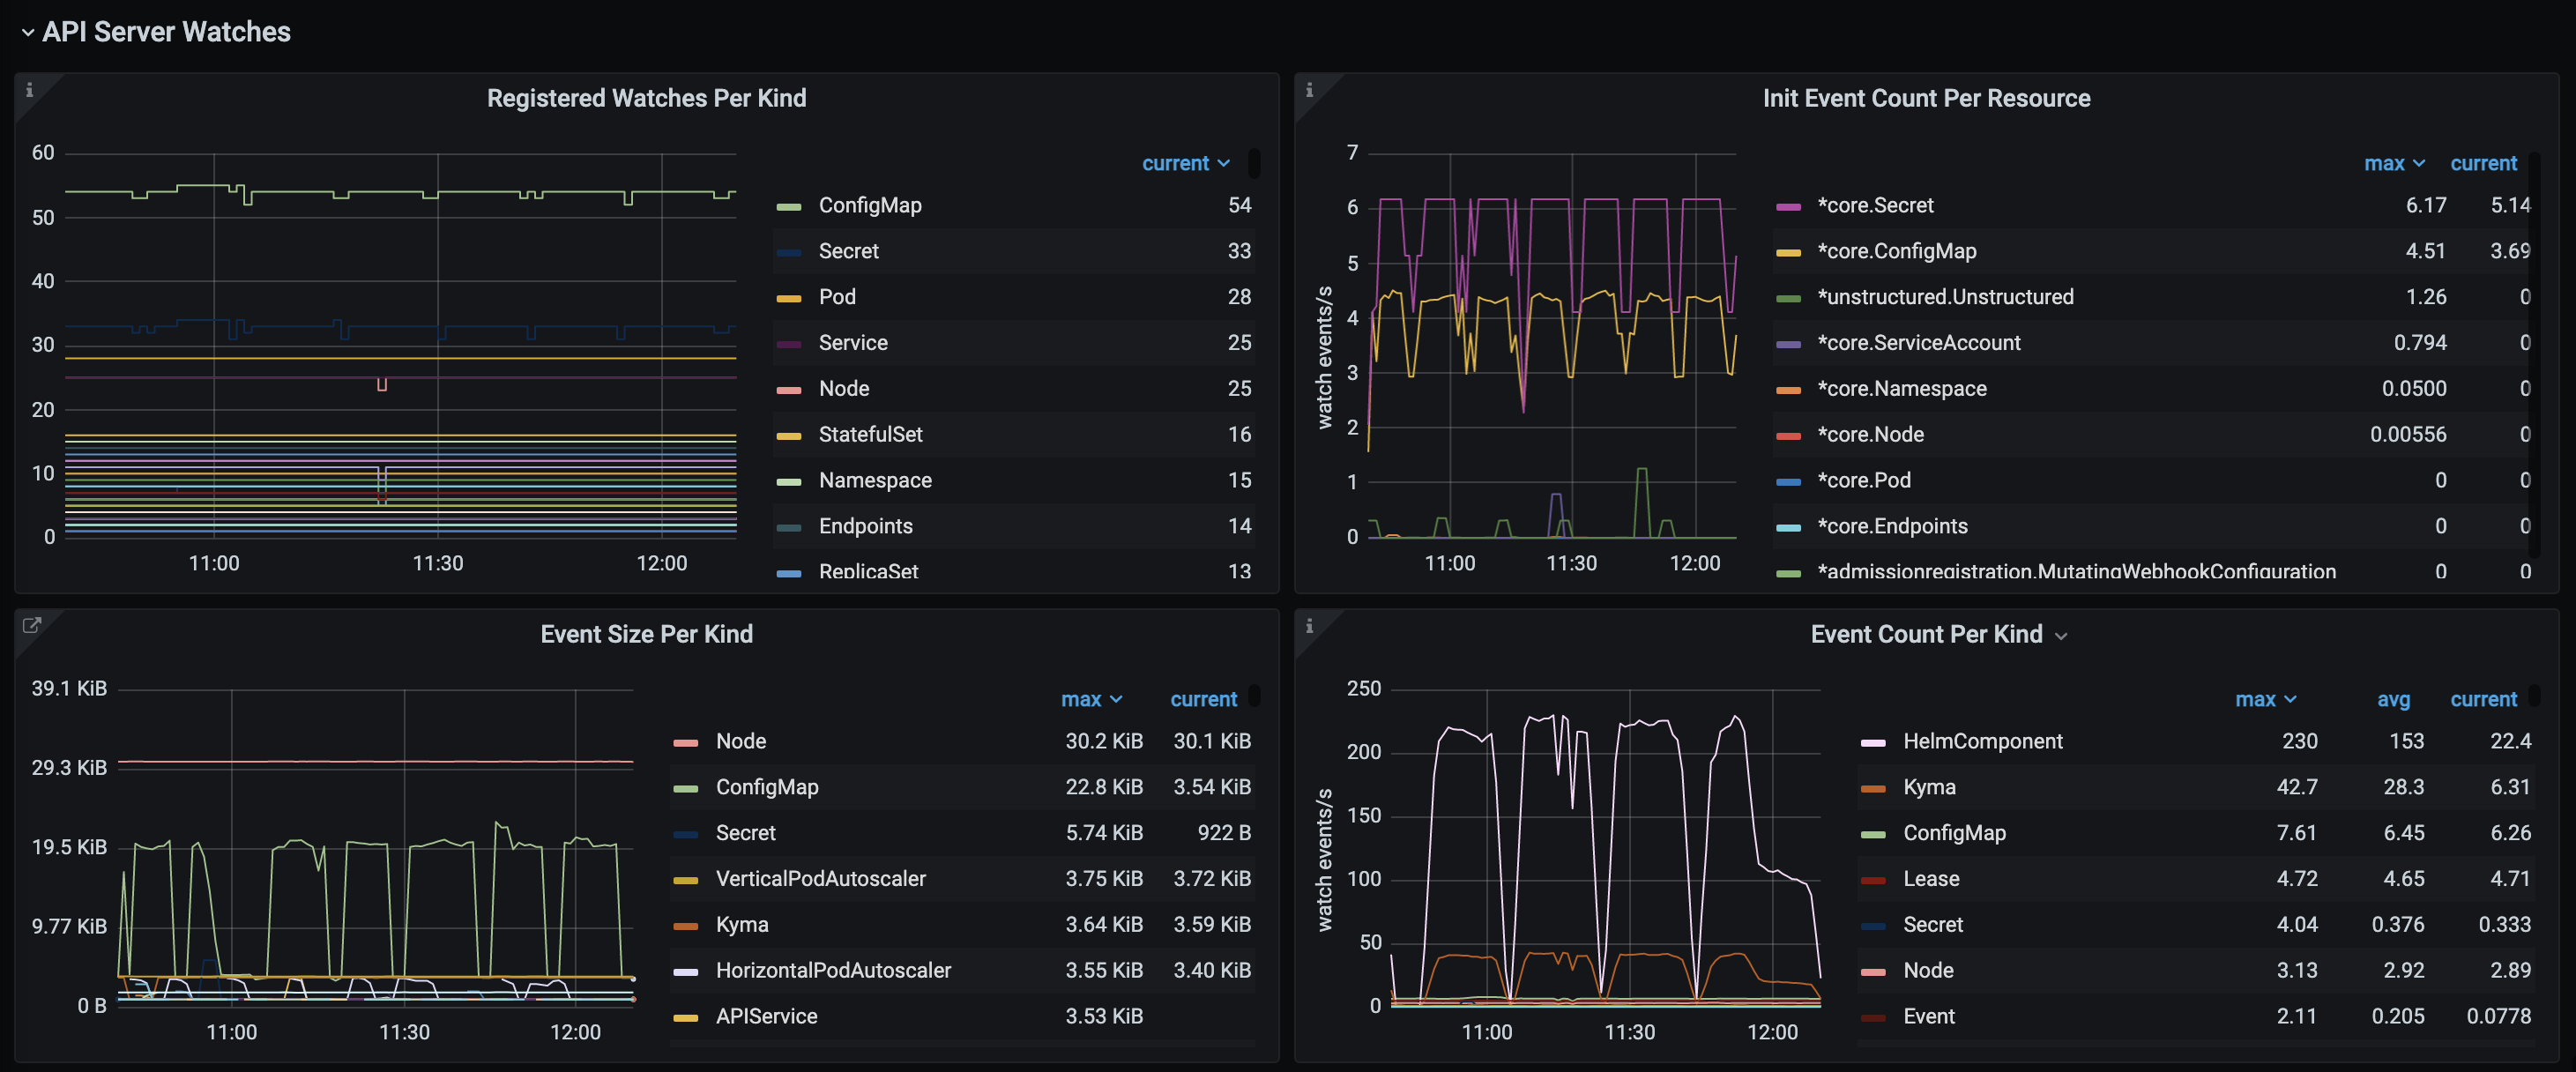Click Pod color swatch in Registered Watches legend
This screenshot has height=1072, width=2576.
(x=788, y=298)
